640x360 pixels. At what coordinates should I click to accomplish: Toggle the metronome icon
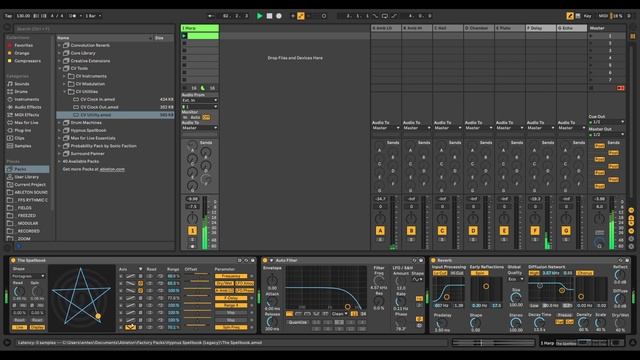(x=72, y=16)
